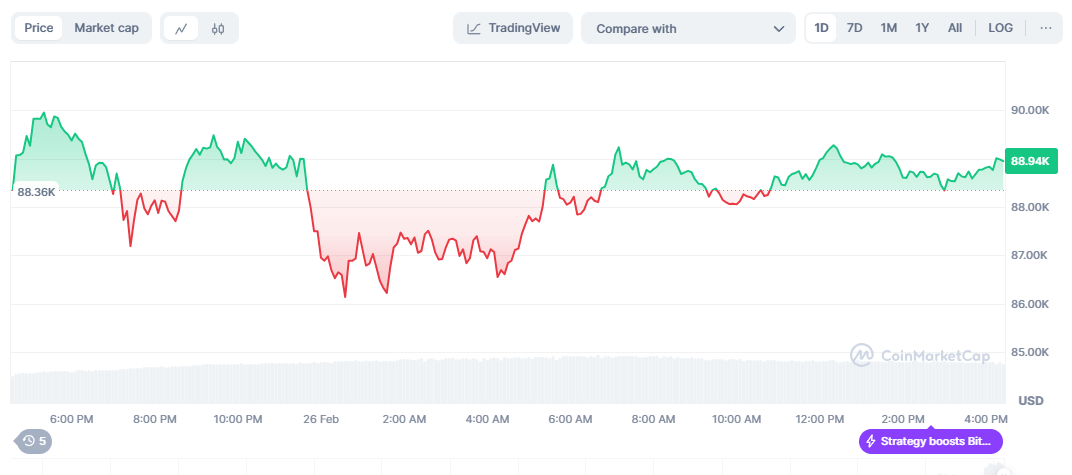
Task: Switch to candlestick chart icon
Action: click(218, 28)
